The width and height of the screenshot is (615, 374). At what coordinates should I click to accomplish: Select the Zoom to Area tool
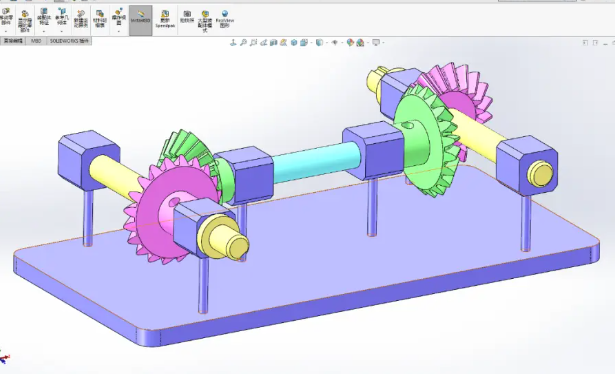pos(253,42)
